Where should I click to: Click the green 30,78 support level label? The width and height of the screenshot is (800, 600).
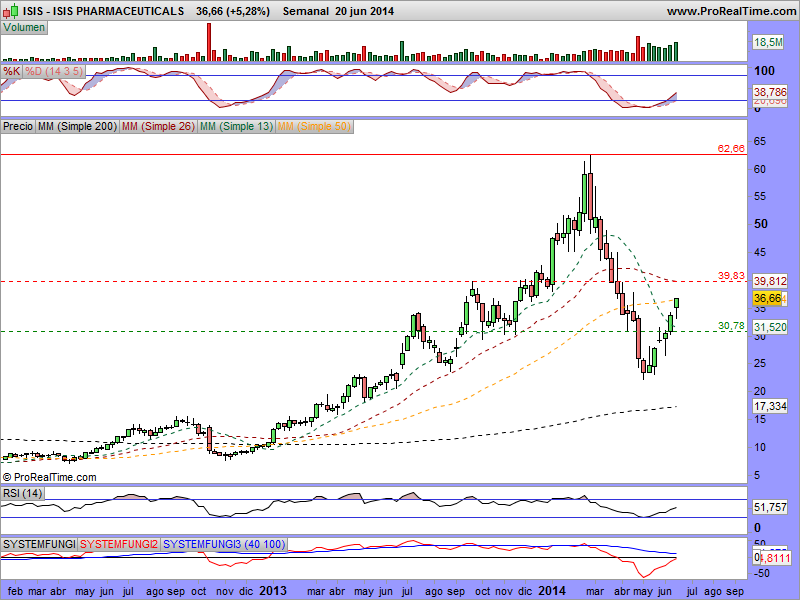[x=731, y=326]
